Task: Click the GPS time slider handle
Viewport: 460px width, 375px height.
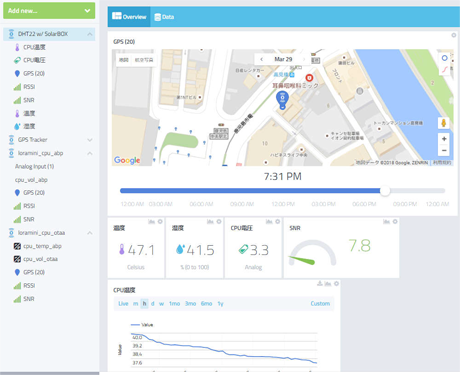Action: (x=385, y=191)
